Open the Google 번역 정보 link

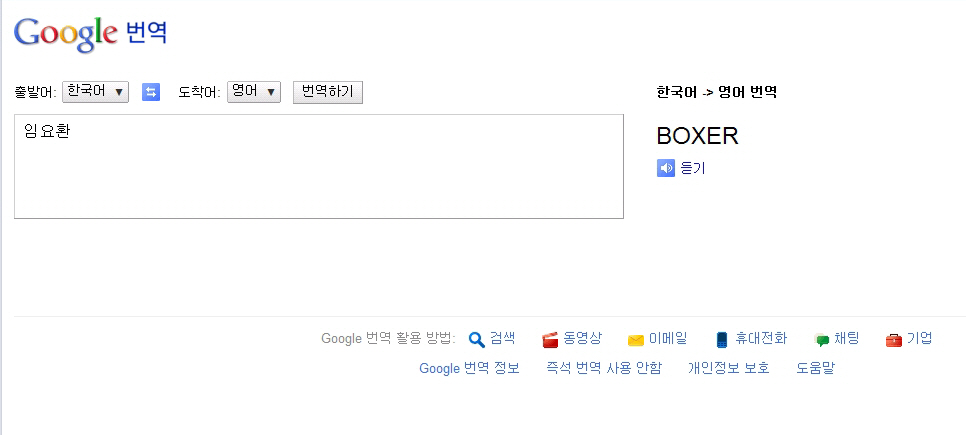(469, 368)
